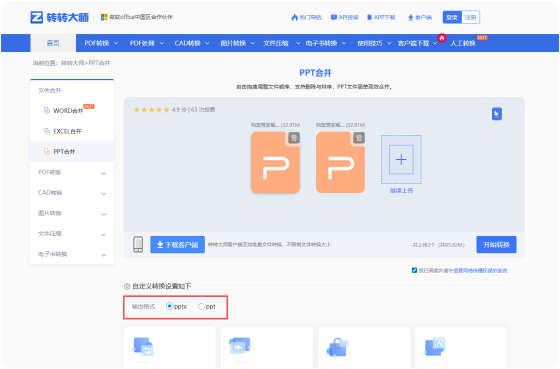Click the 注册 button

coord(470,17)
